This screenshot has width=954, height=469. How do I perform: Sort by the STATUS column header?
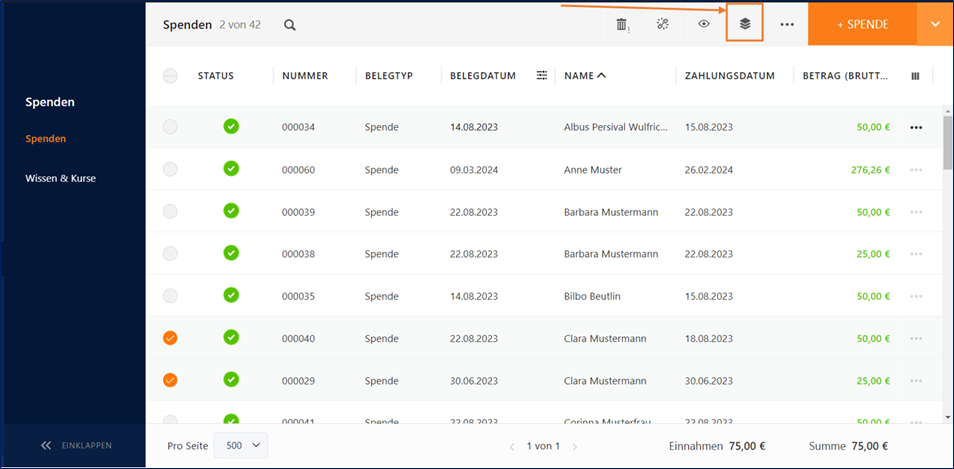[x=215, y=76]
